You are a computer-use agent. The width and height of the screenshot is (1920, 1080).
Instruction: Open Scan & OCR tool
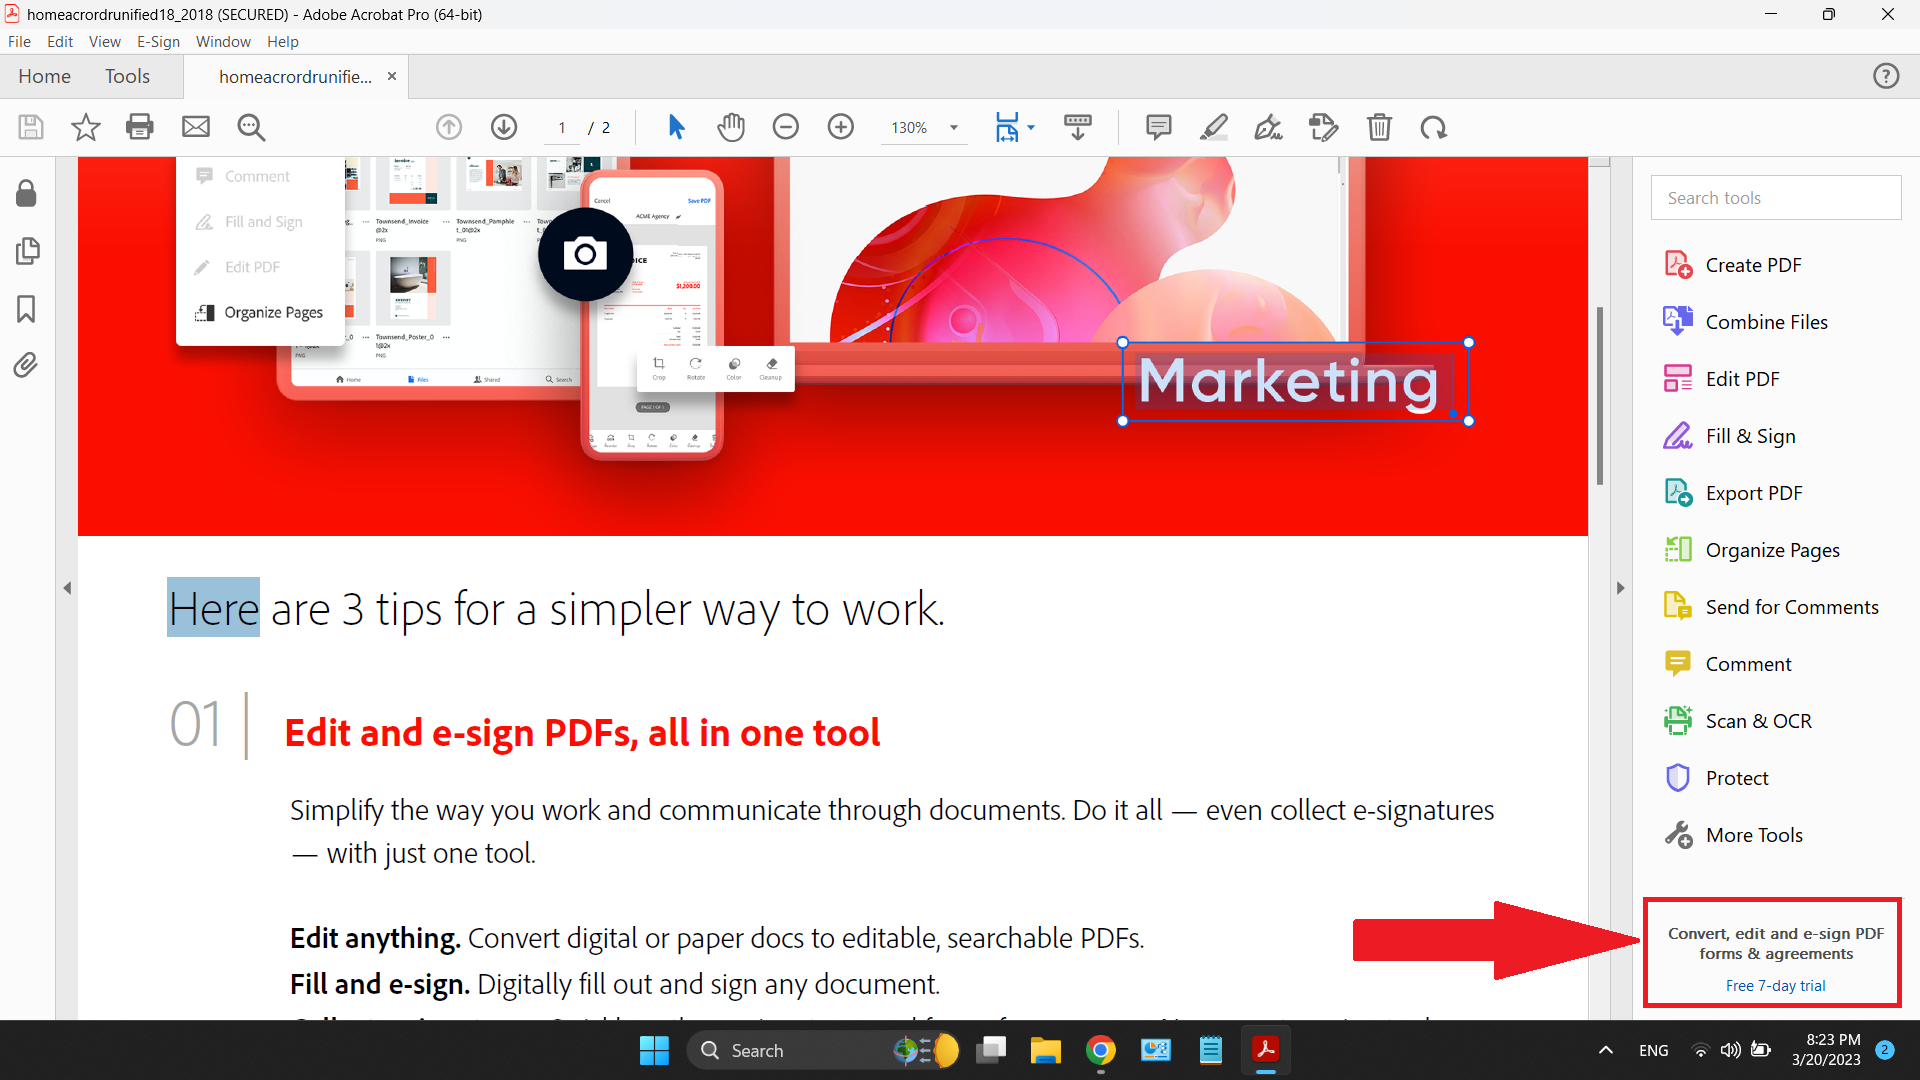[1738, 721]
